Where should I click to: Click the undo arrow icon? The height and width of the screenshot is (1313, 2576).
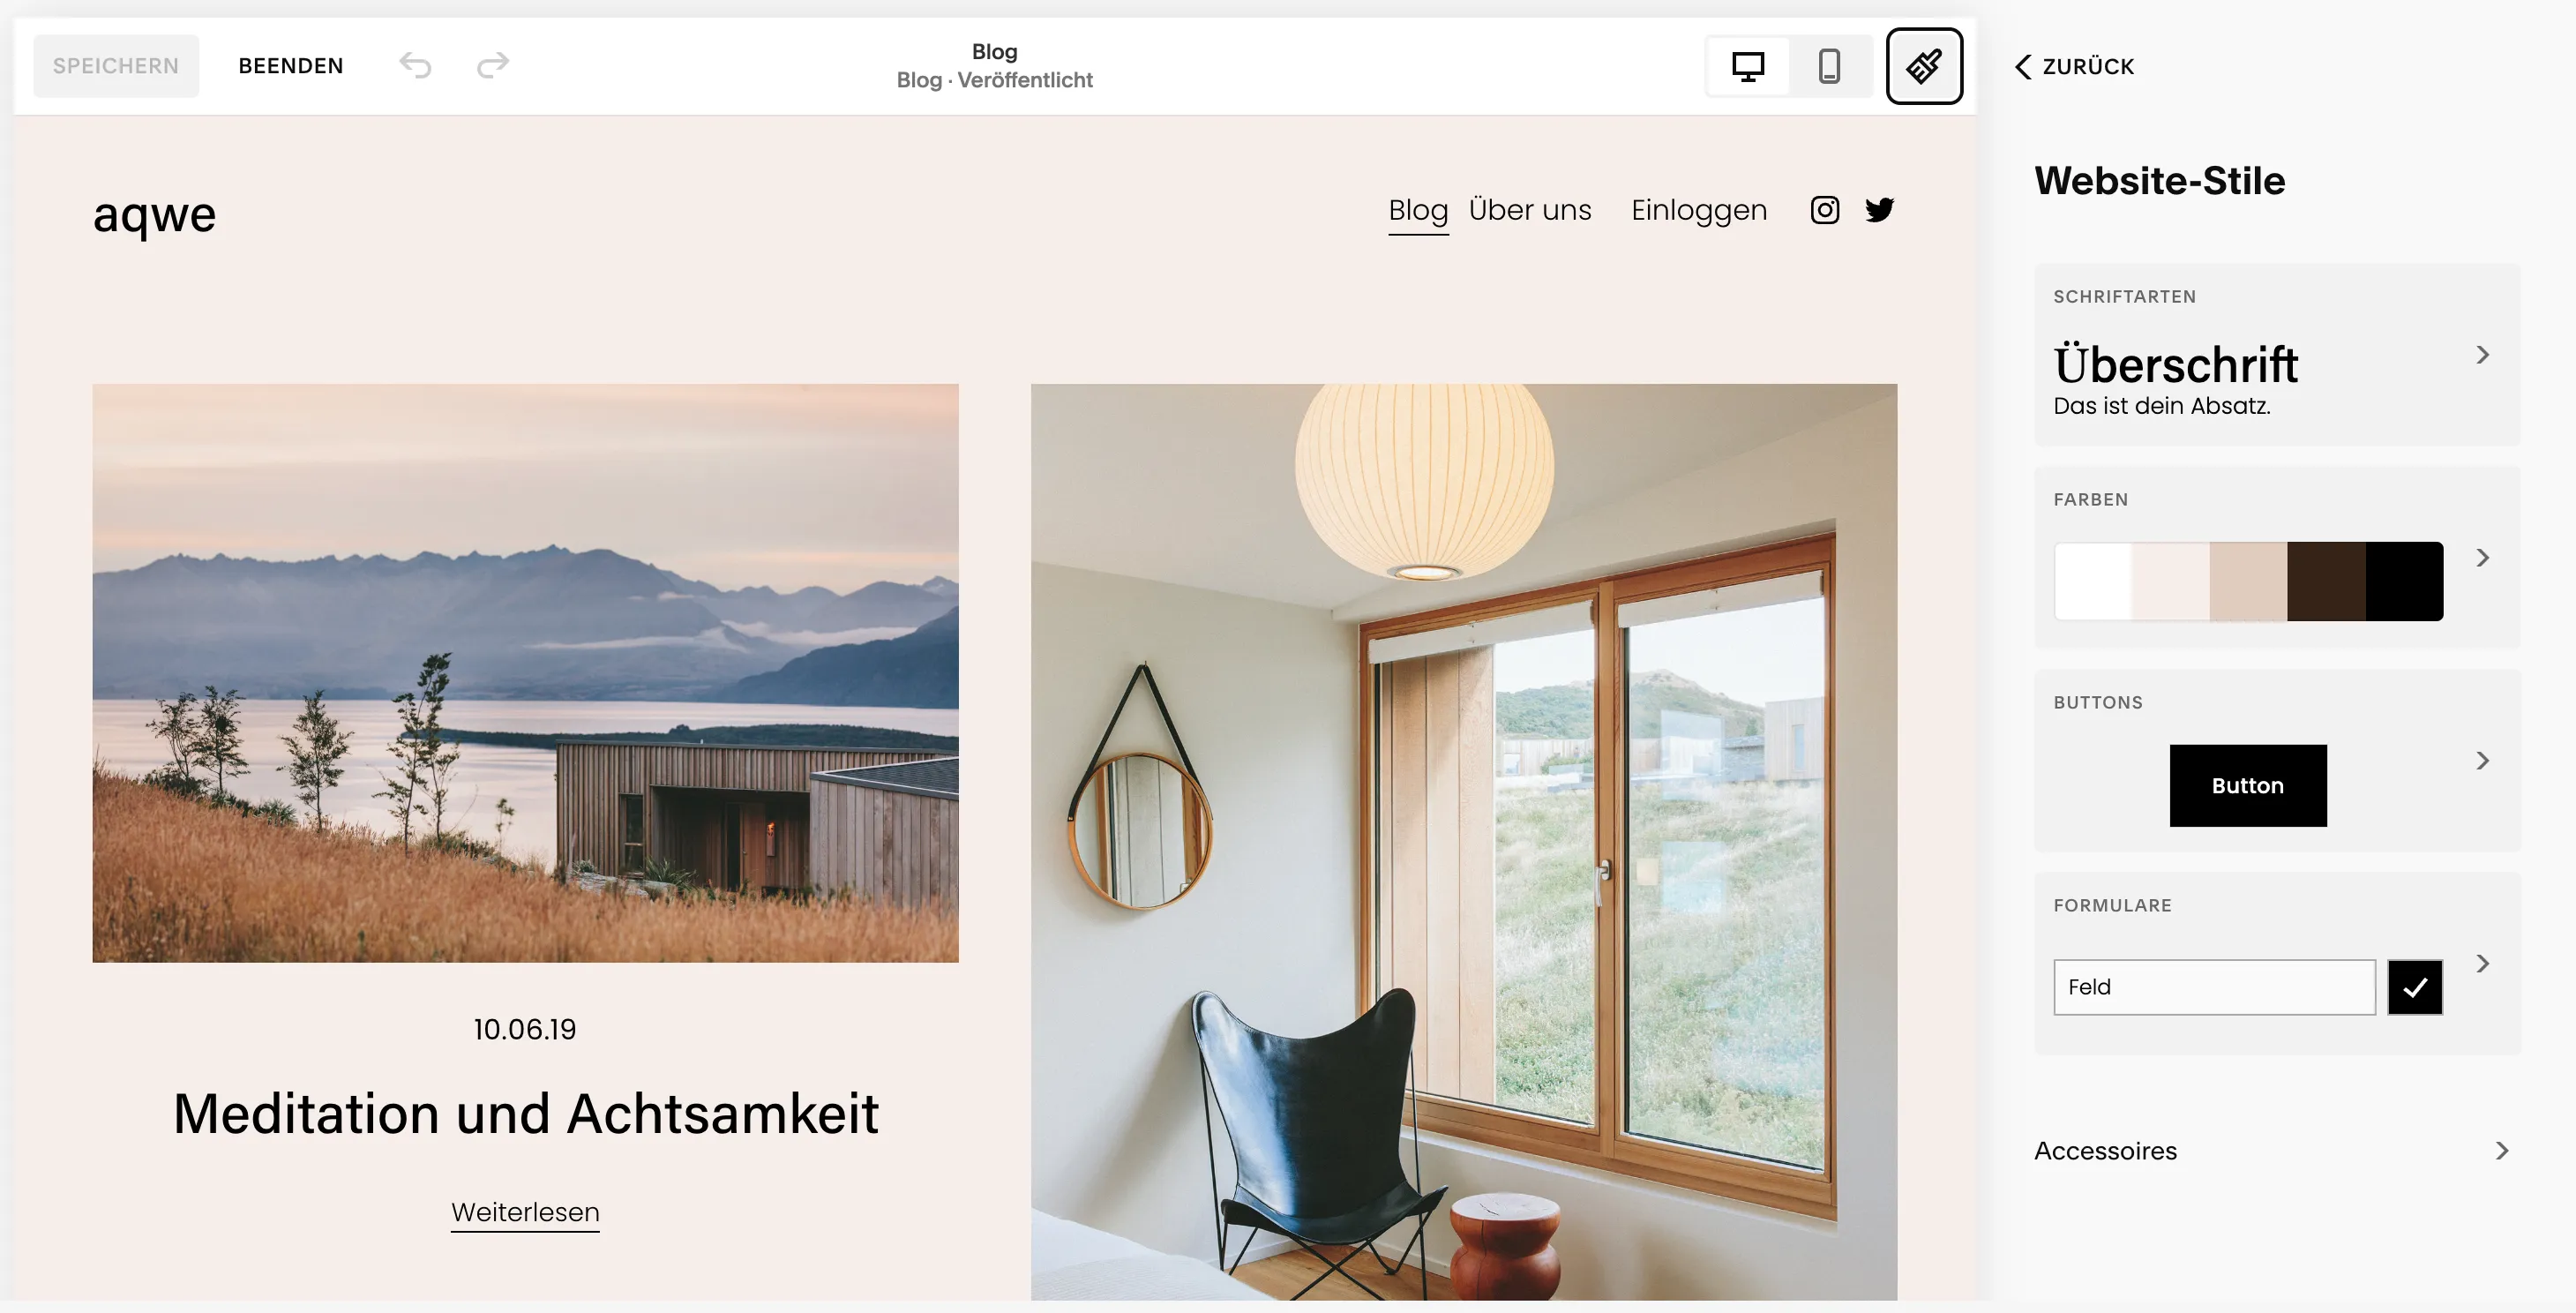pyautogui.click(x=415, y=66)
